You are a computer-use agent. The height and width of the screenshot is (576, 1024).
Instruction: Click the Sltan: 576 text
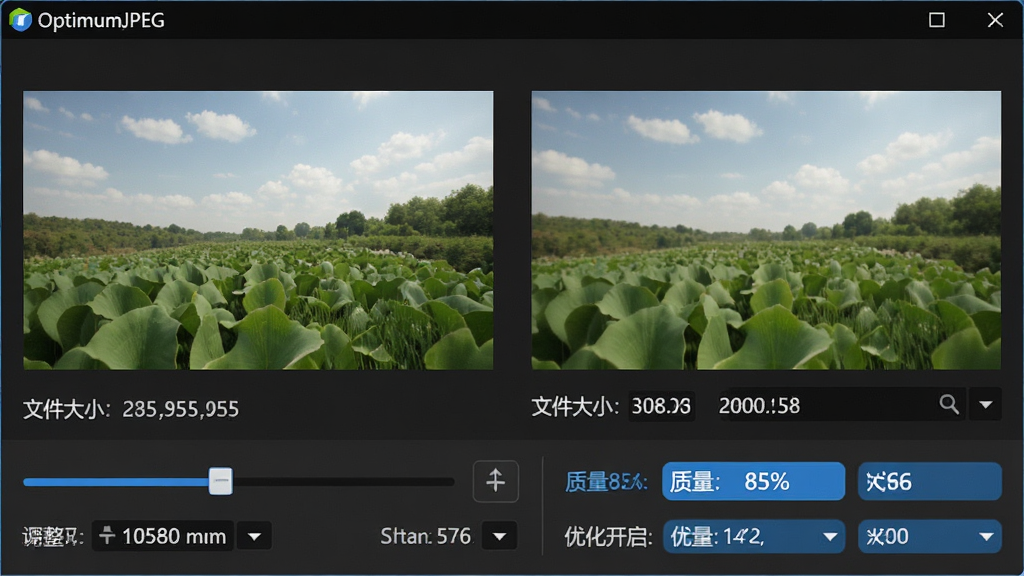click(x=425, y=536)
